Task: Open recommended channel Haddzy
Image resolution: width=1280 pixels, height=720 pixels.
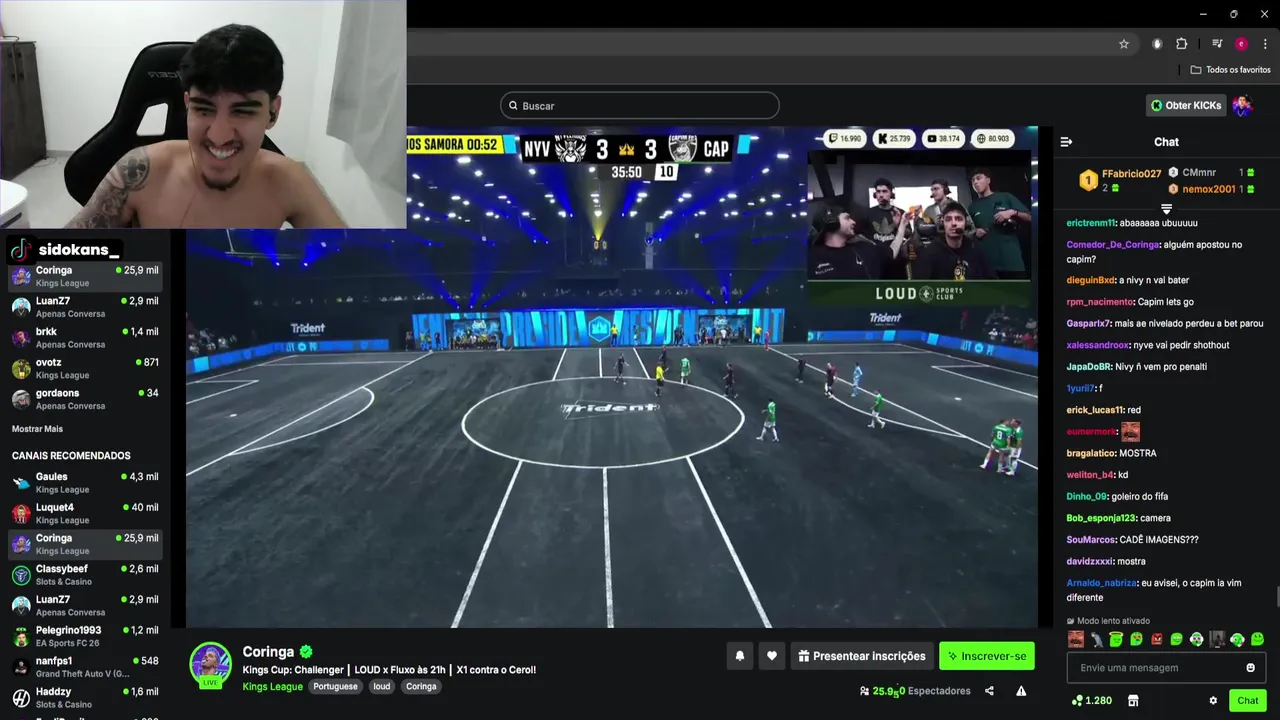Action: click(85, 698)
